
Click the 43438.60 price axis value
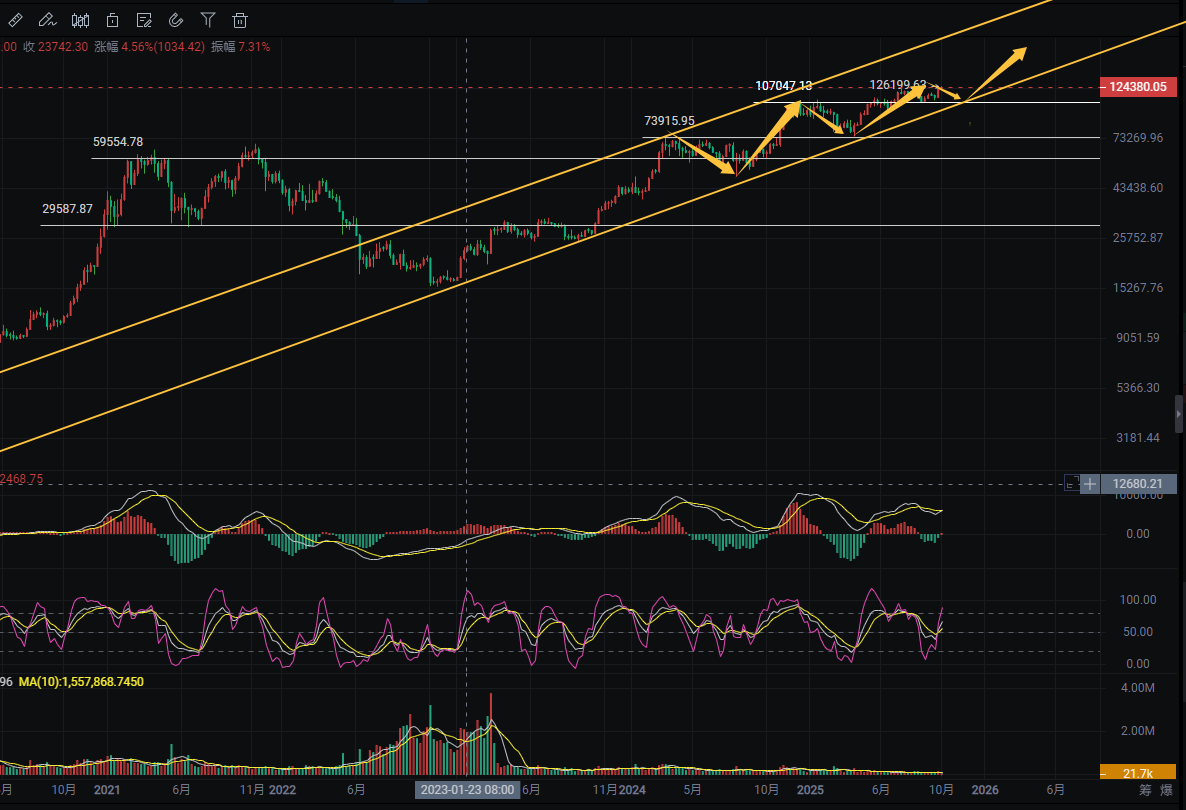1138,188
